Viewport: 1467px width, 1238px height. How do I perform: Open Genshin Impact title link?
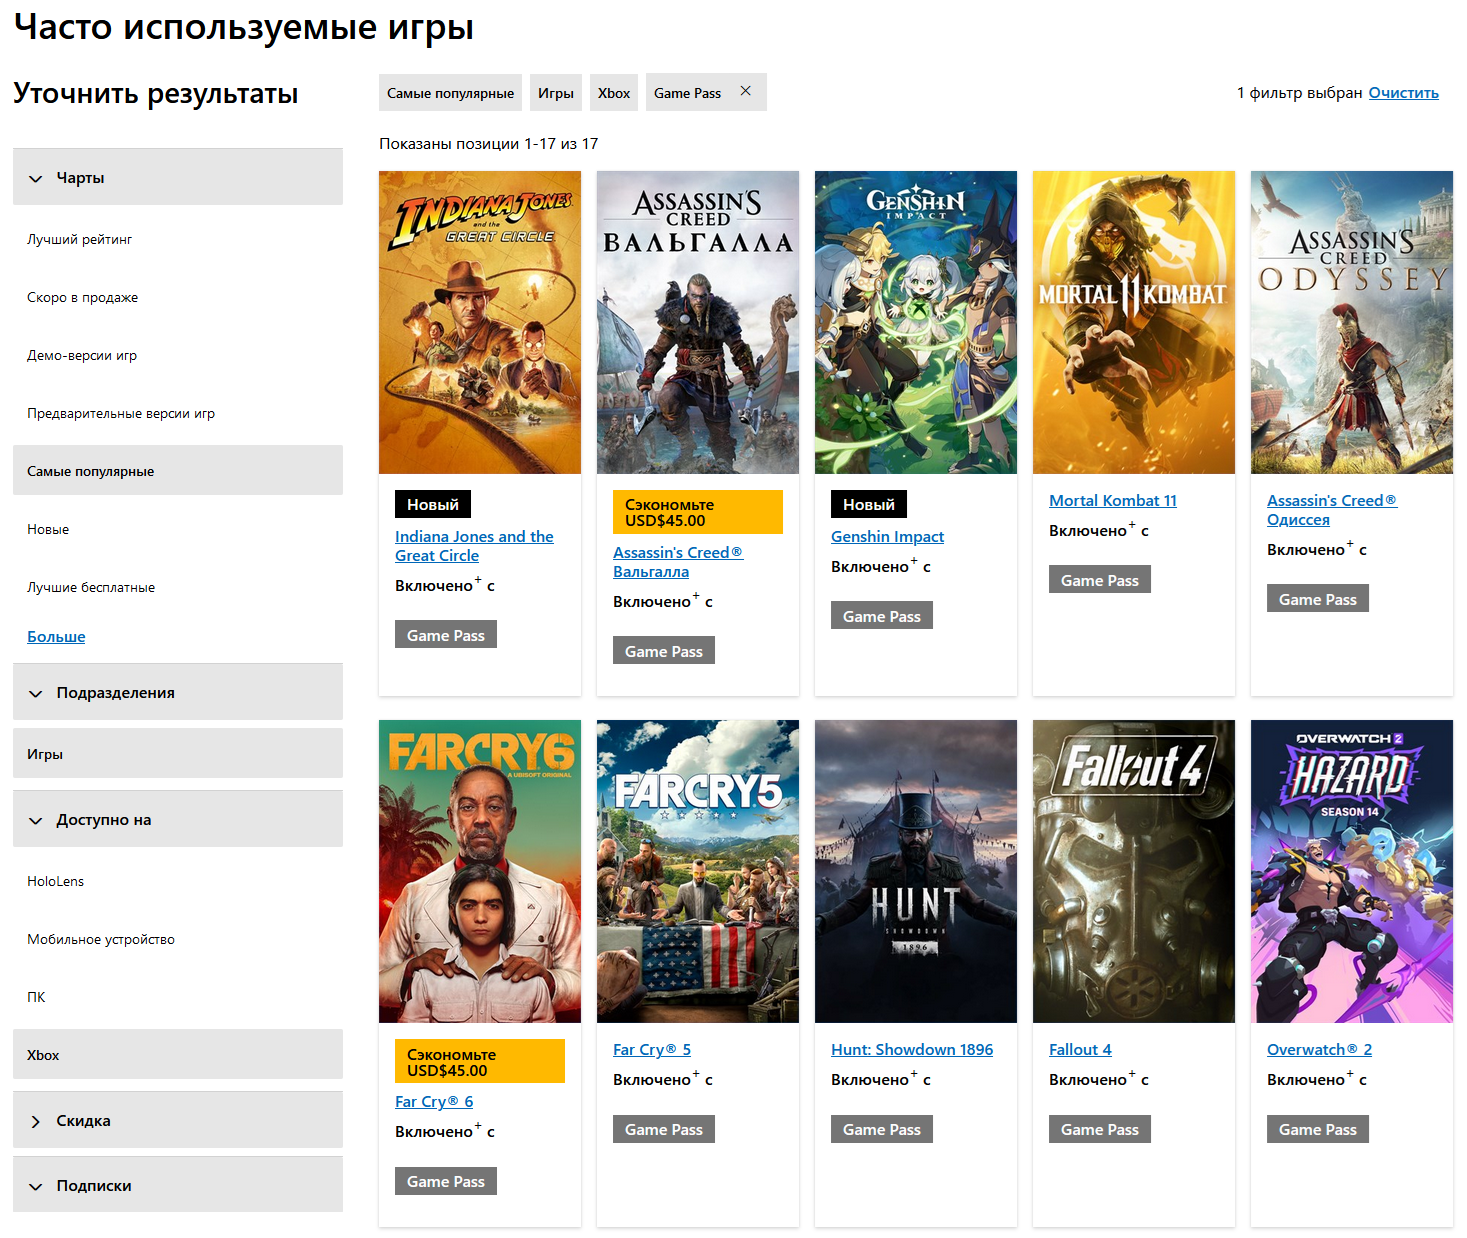tap(887, 537)
